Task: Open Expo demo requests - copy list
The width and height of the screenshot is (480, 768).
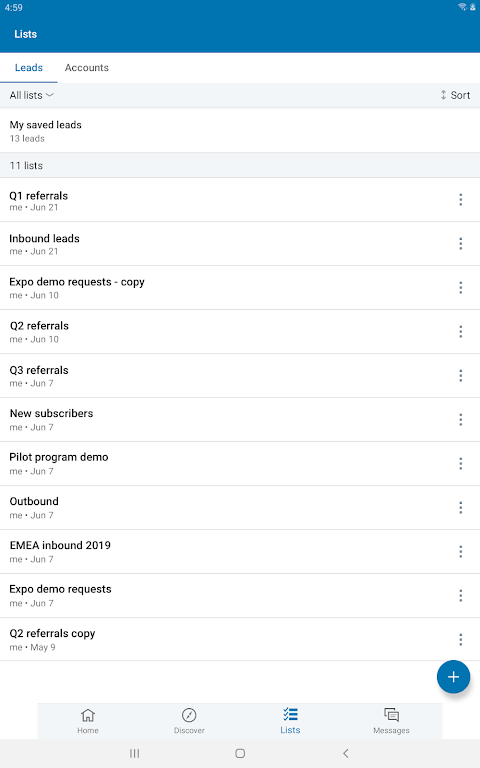Action: tap(225, 288)
